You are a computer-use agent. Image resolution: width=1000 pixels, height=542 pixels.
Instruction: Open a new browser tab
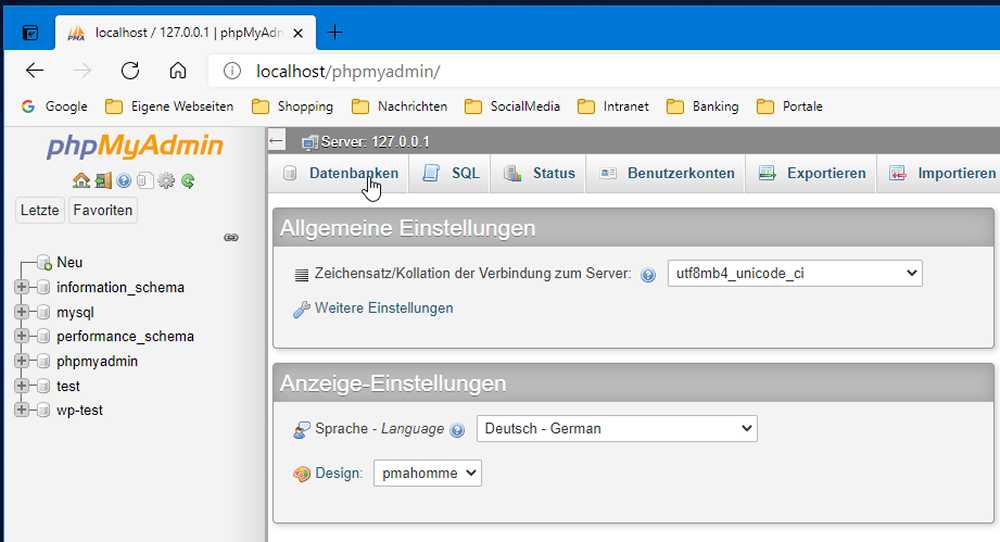[x=335, y=32]
